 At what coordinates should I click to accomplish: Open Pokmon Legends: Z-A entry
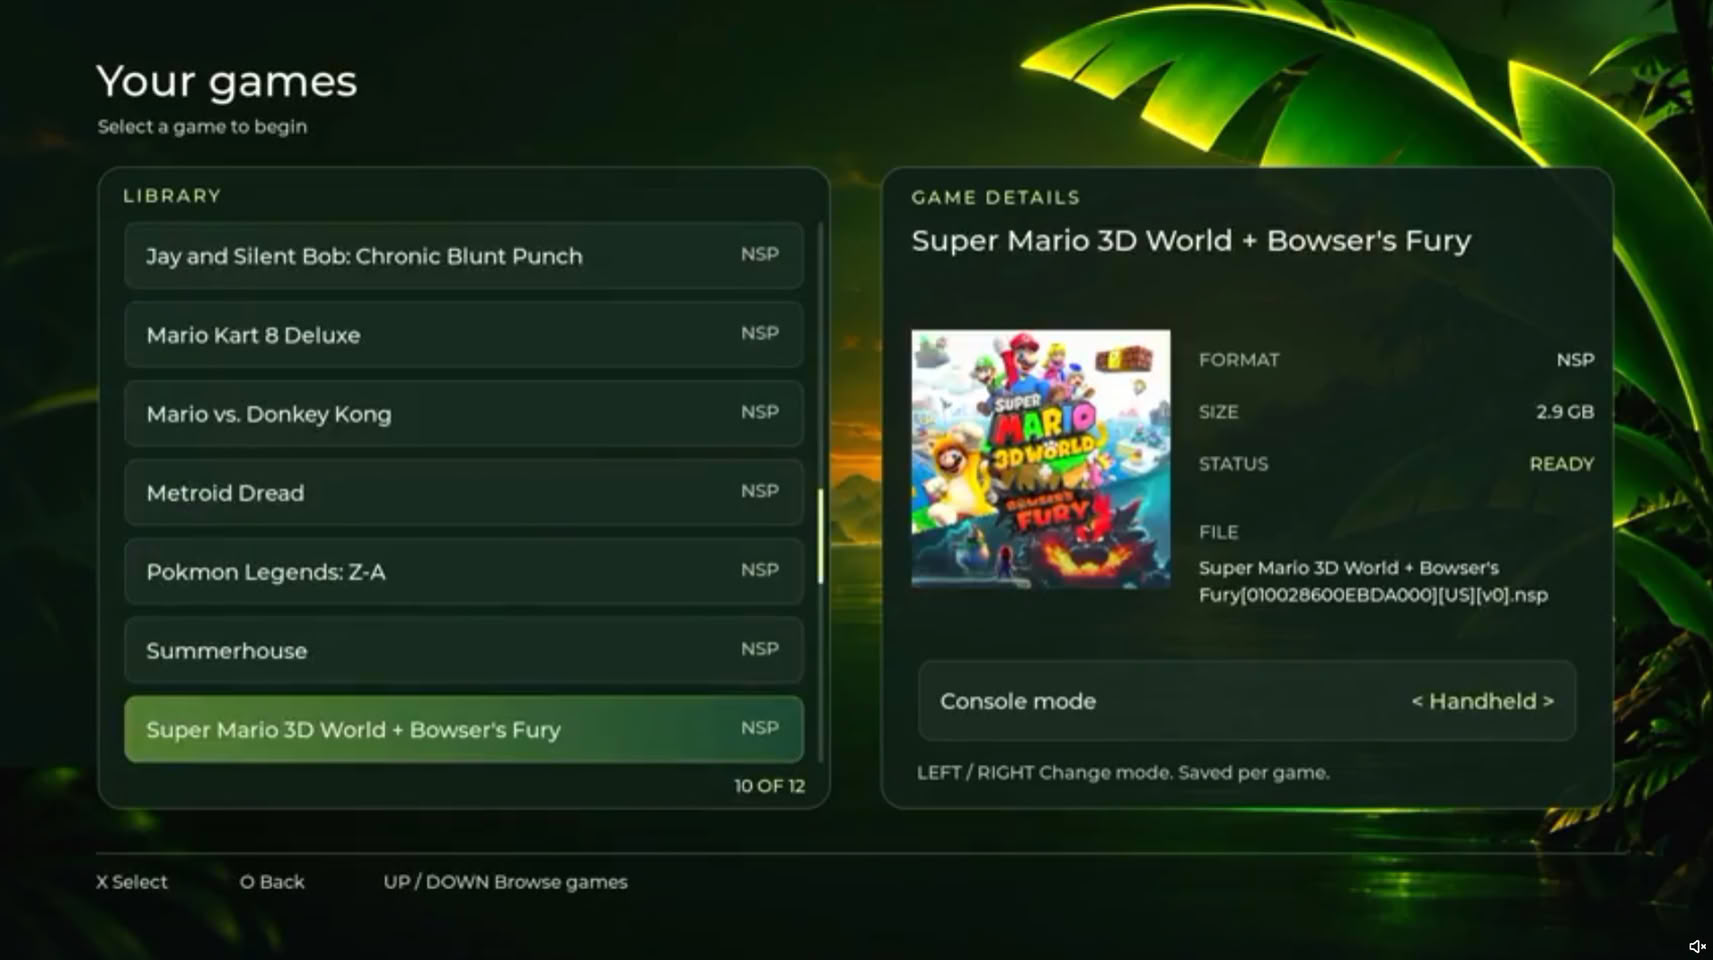click(x=464, y=572)
